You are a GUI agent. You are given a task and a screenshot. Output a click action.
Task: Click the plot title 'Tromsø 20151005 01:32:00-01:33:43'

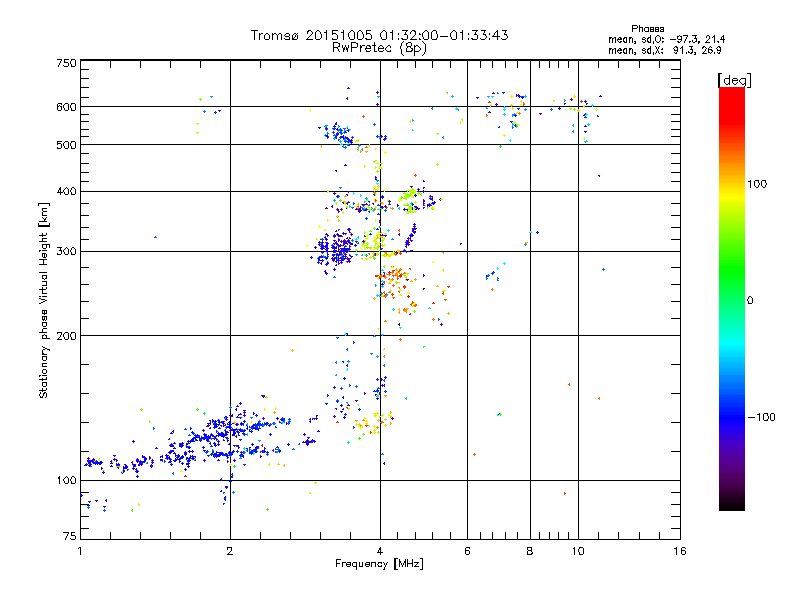[x=379, y=35]
